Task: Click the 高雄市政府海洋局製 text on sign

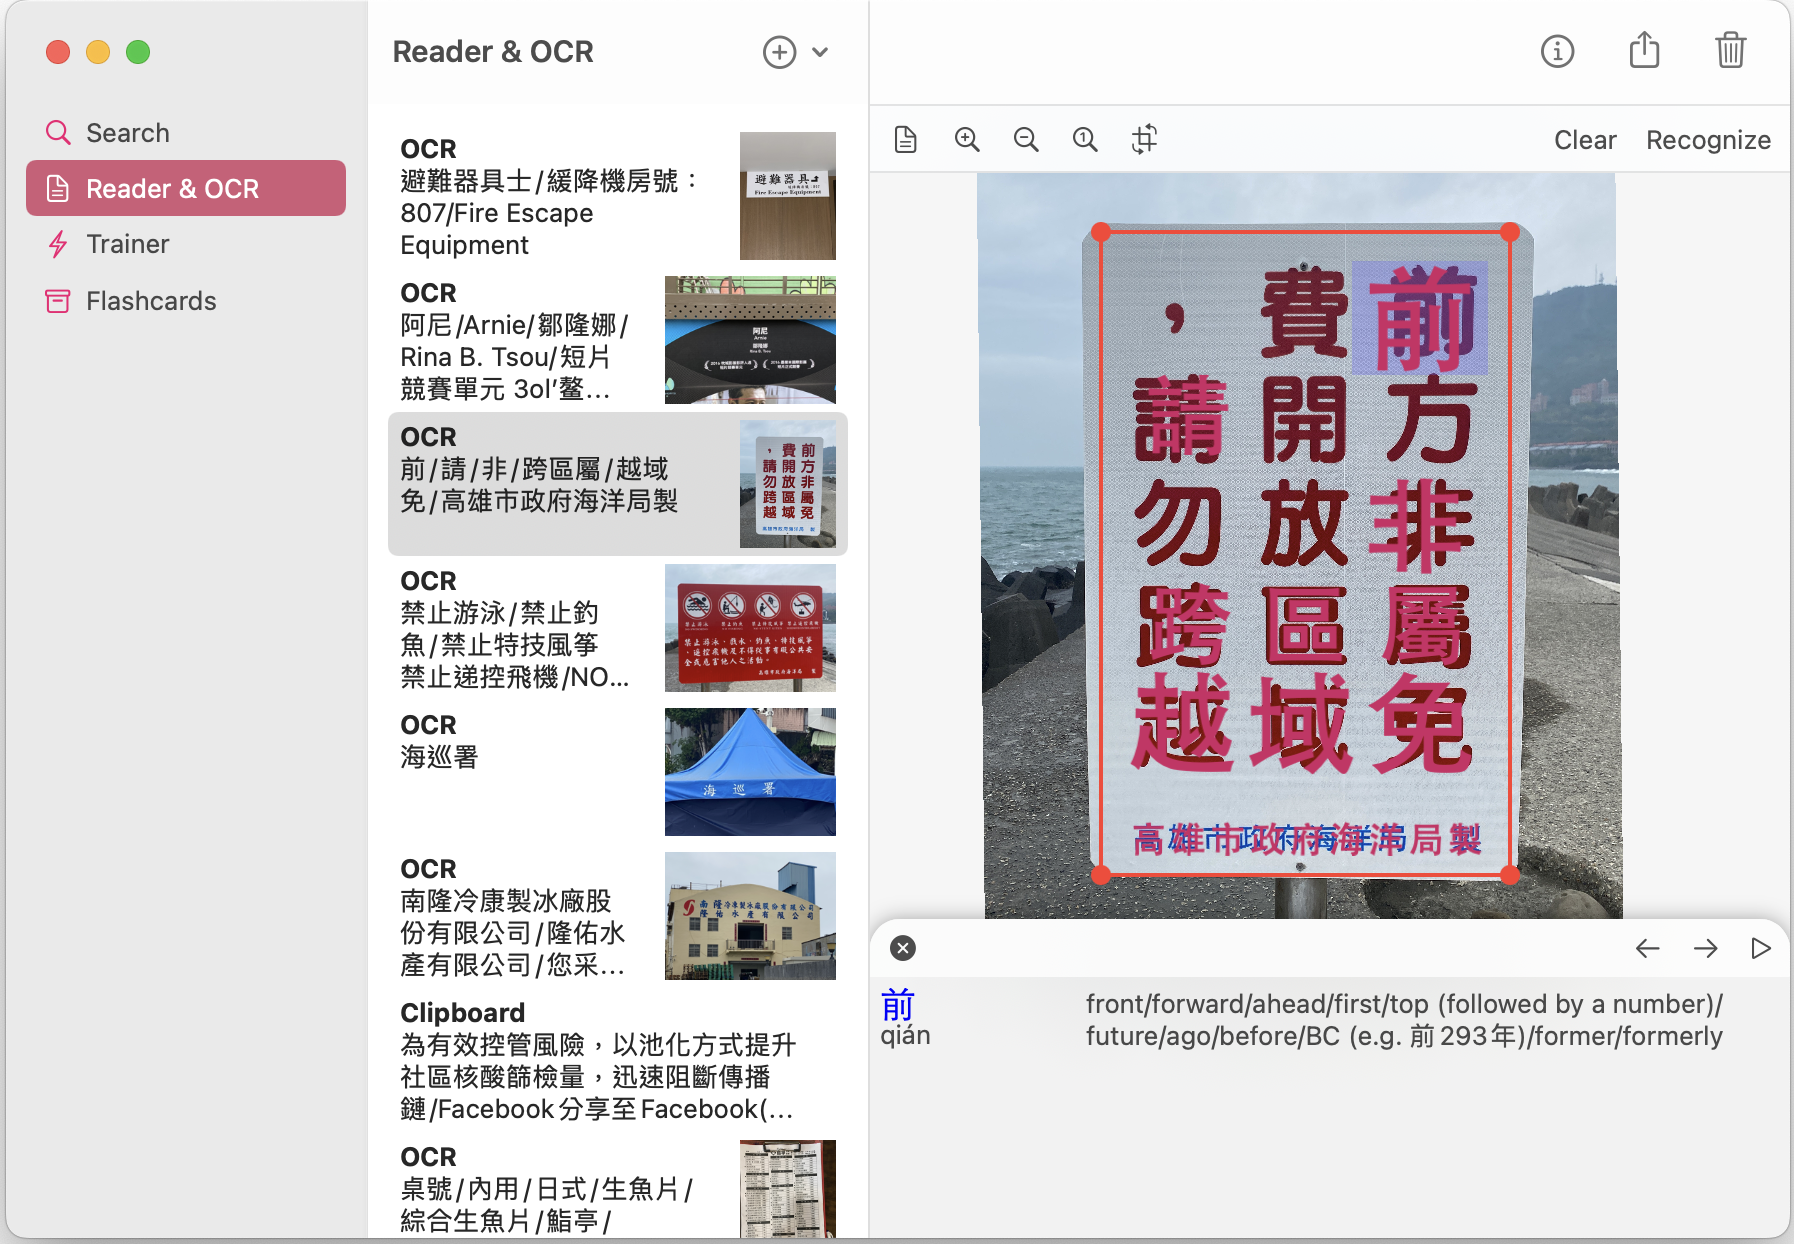Action: click(1307, 839)
